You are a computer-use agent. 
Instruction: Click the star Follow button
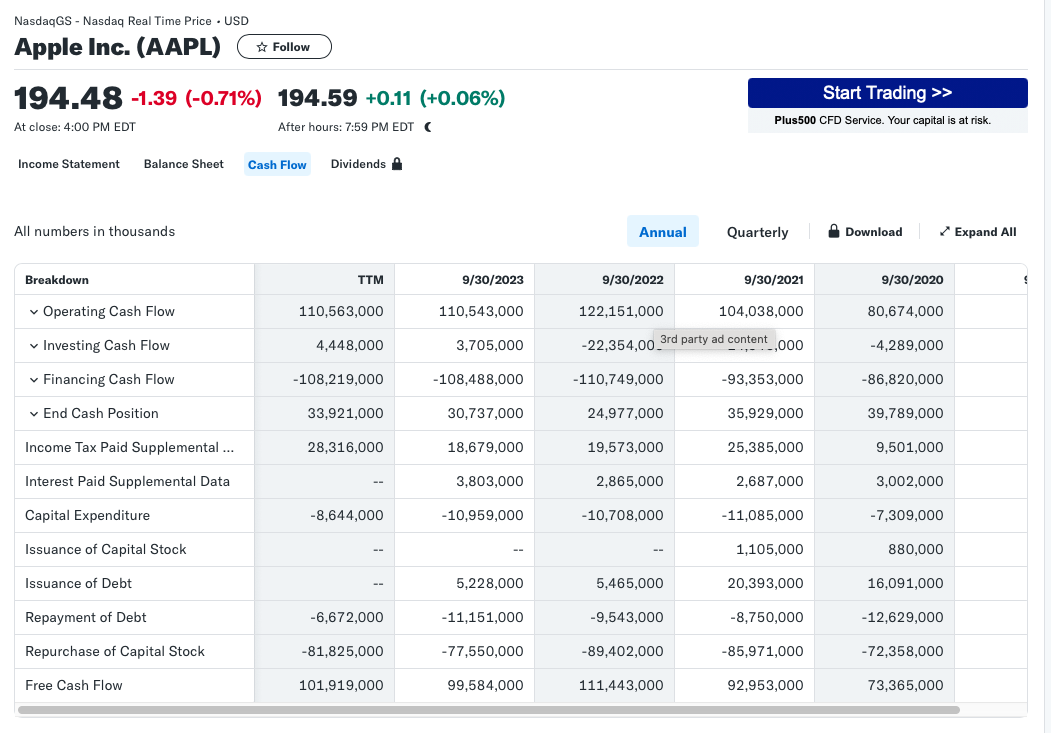point(284,47)
